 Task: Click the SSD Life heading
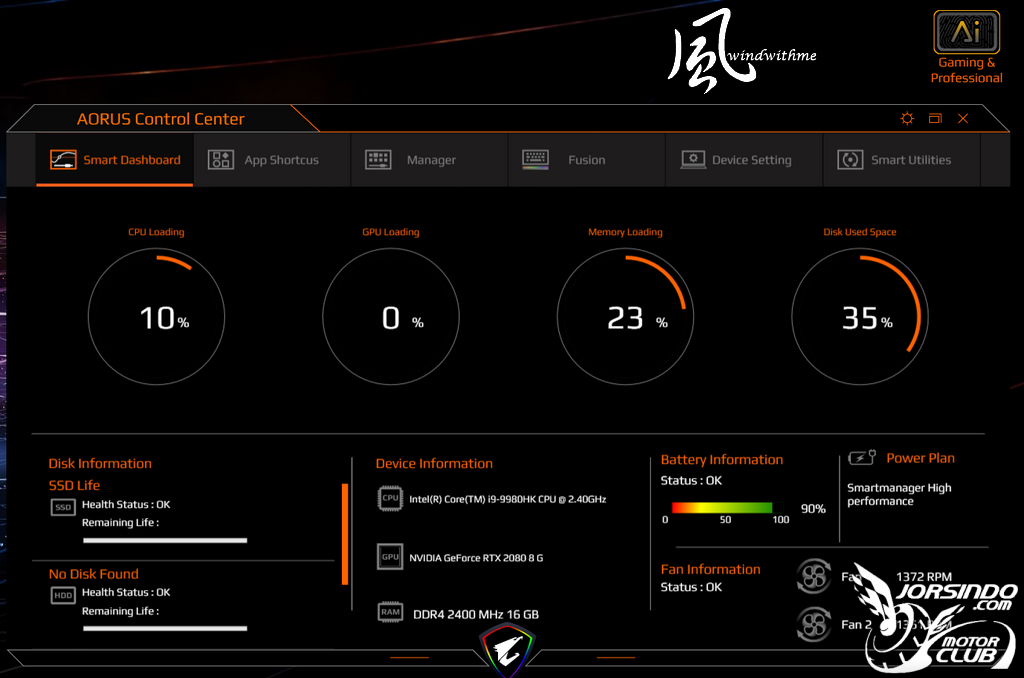(x=74, y=485)
